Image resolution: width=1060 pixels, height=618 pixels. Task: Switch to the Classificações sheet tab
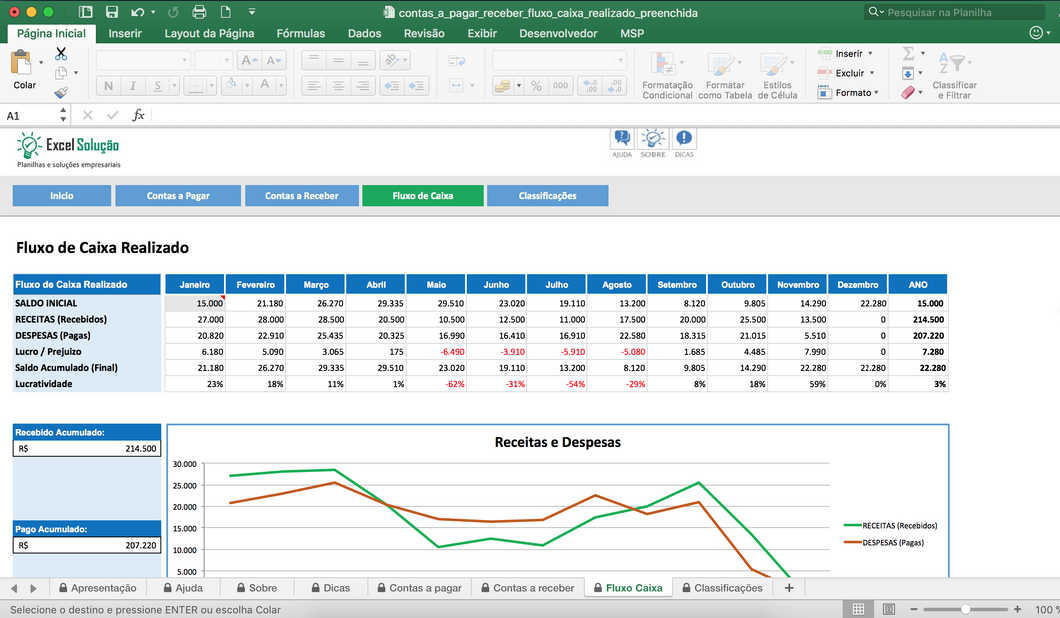point(722,588)
